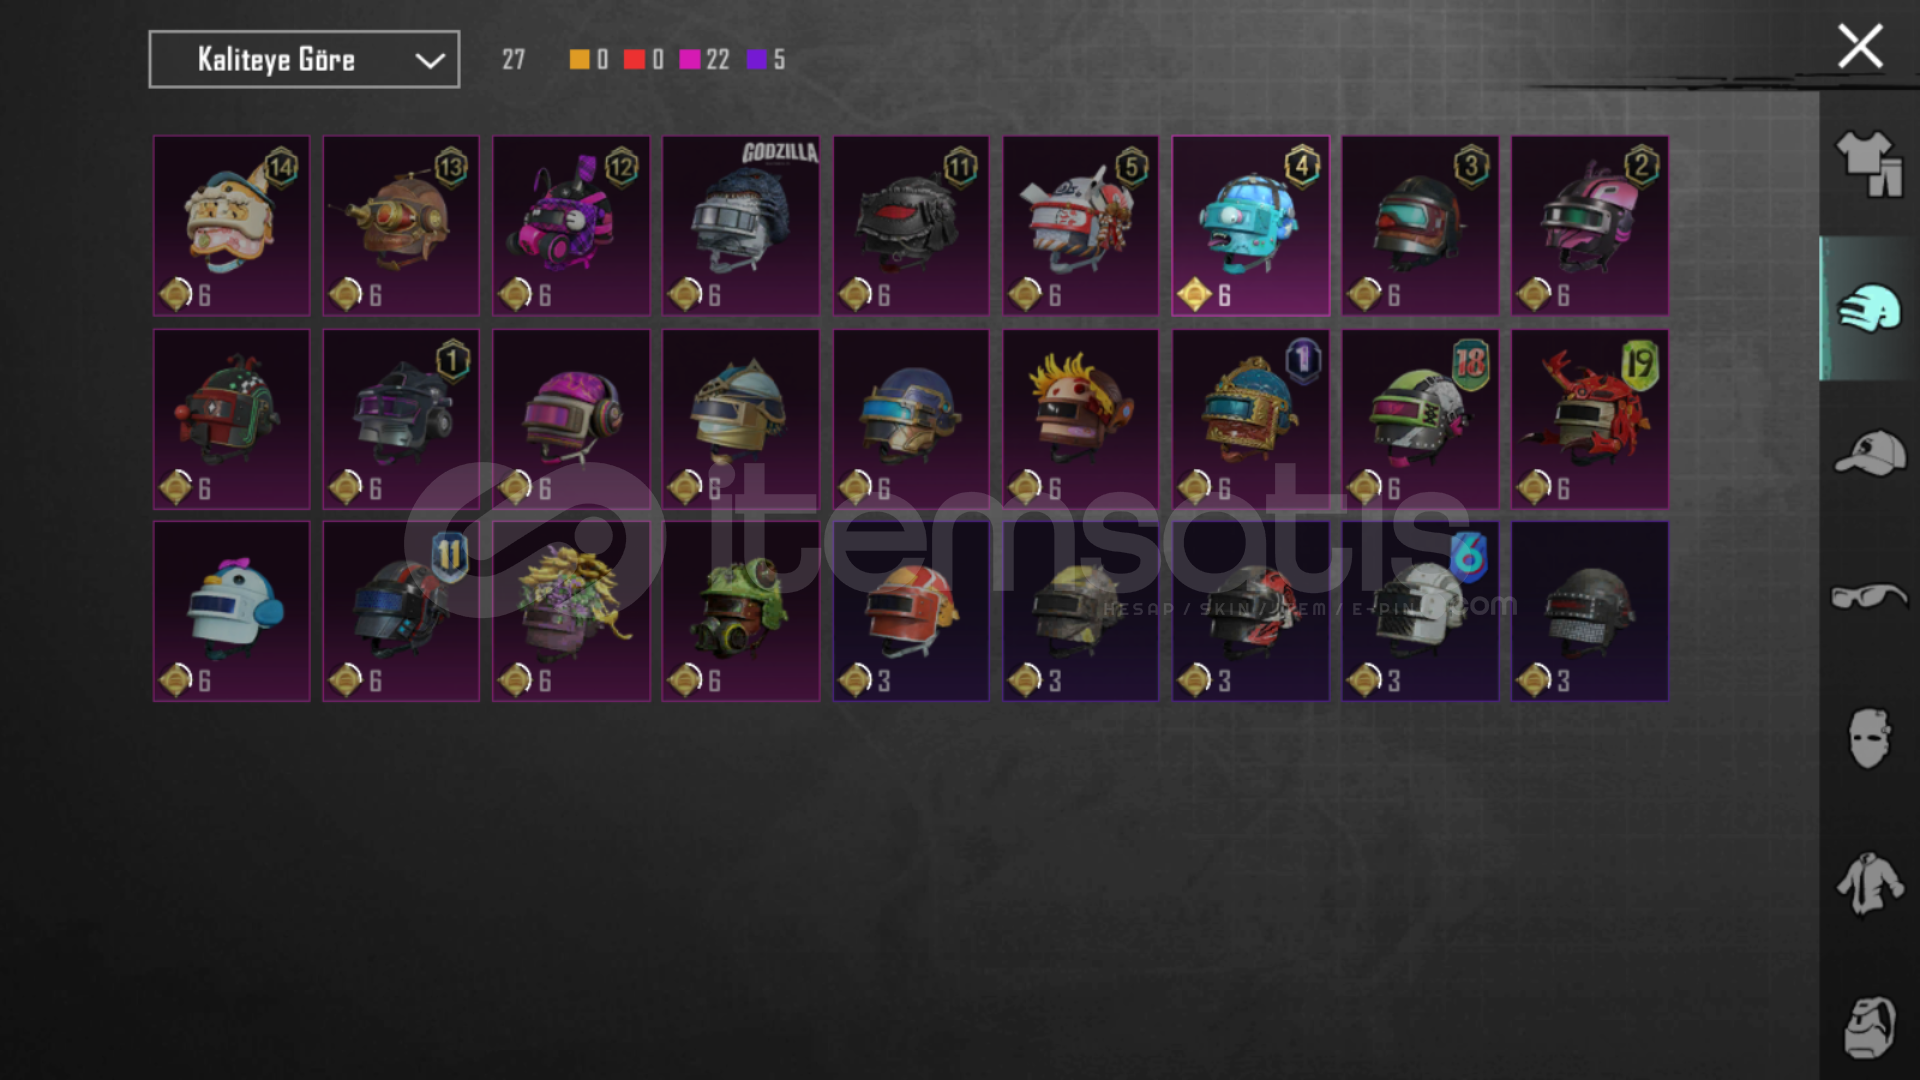This screenshot has width=1920, height=1080.
Task: Pick the white penguin helmet skin
Action: click(x=231, y=611)
